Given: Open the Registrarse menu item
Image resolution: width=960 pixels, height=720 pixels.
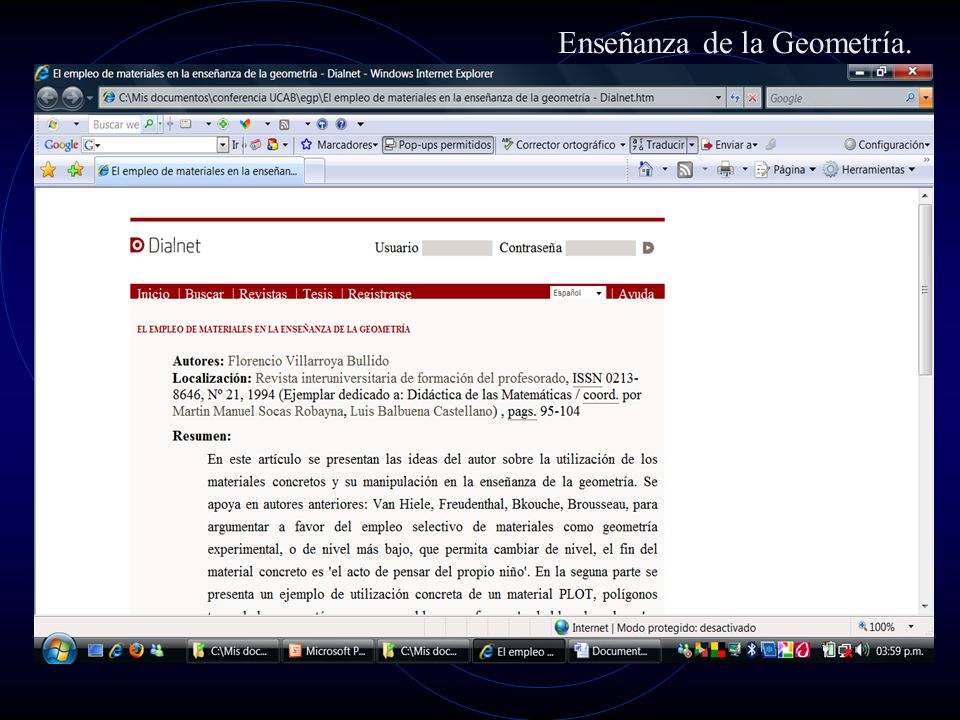Looking at the screenshot, I should [x=380, y=293].
